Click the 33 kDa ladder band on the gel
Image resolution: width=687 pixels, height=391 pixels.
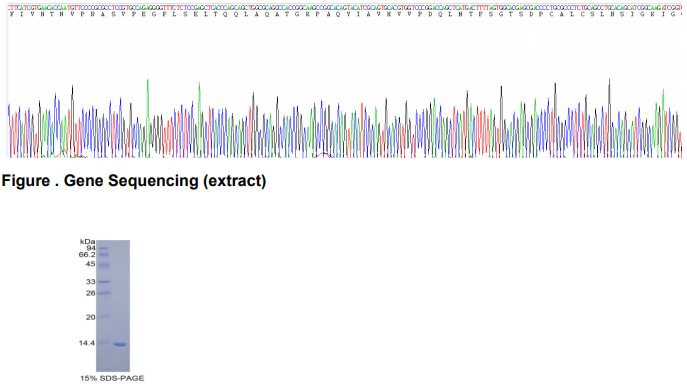pos(103,282)
